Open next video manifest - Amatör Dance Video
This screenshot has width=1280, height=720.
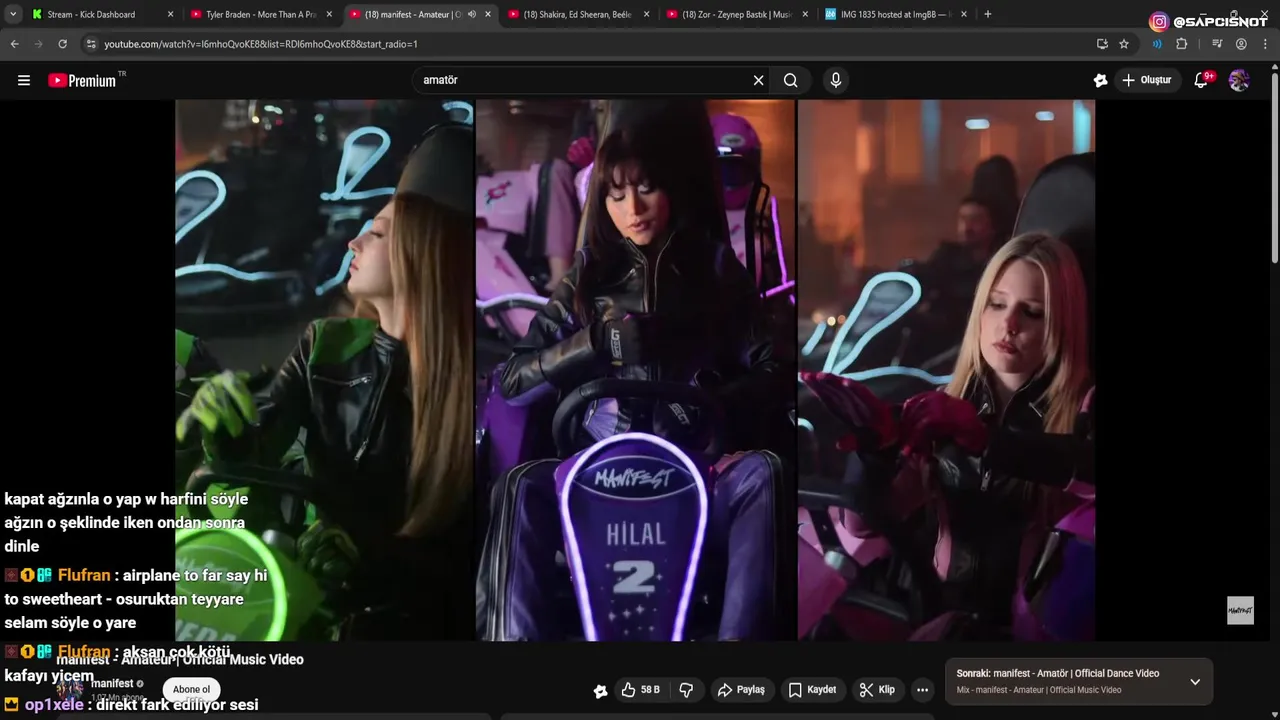tap(1058, 674)
